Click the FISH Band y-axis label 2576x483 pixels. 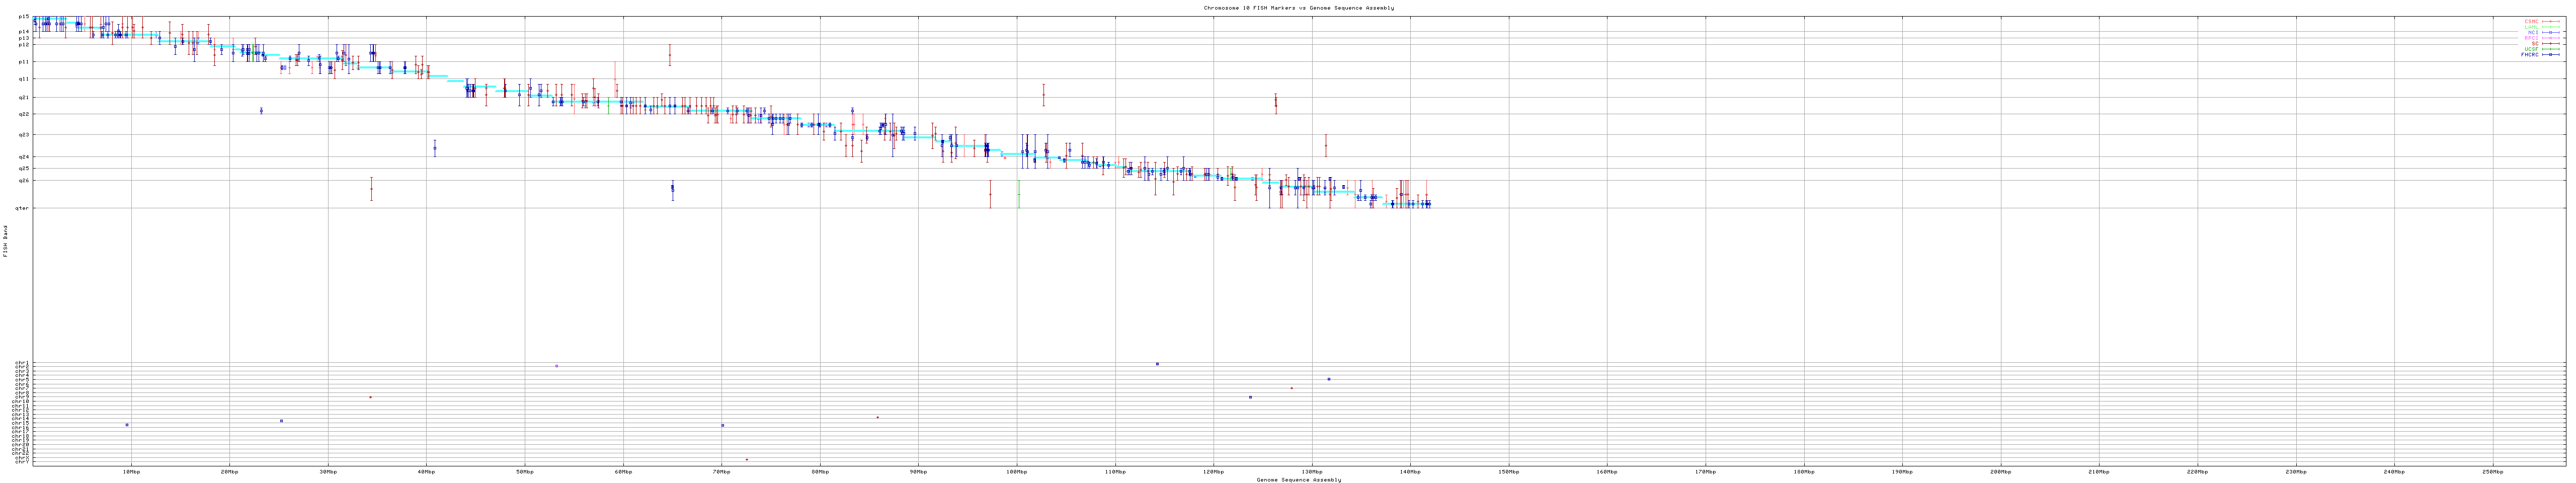click(5, 241)
